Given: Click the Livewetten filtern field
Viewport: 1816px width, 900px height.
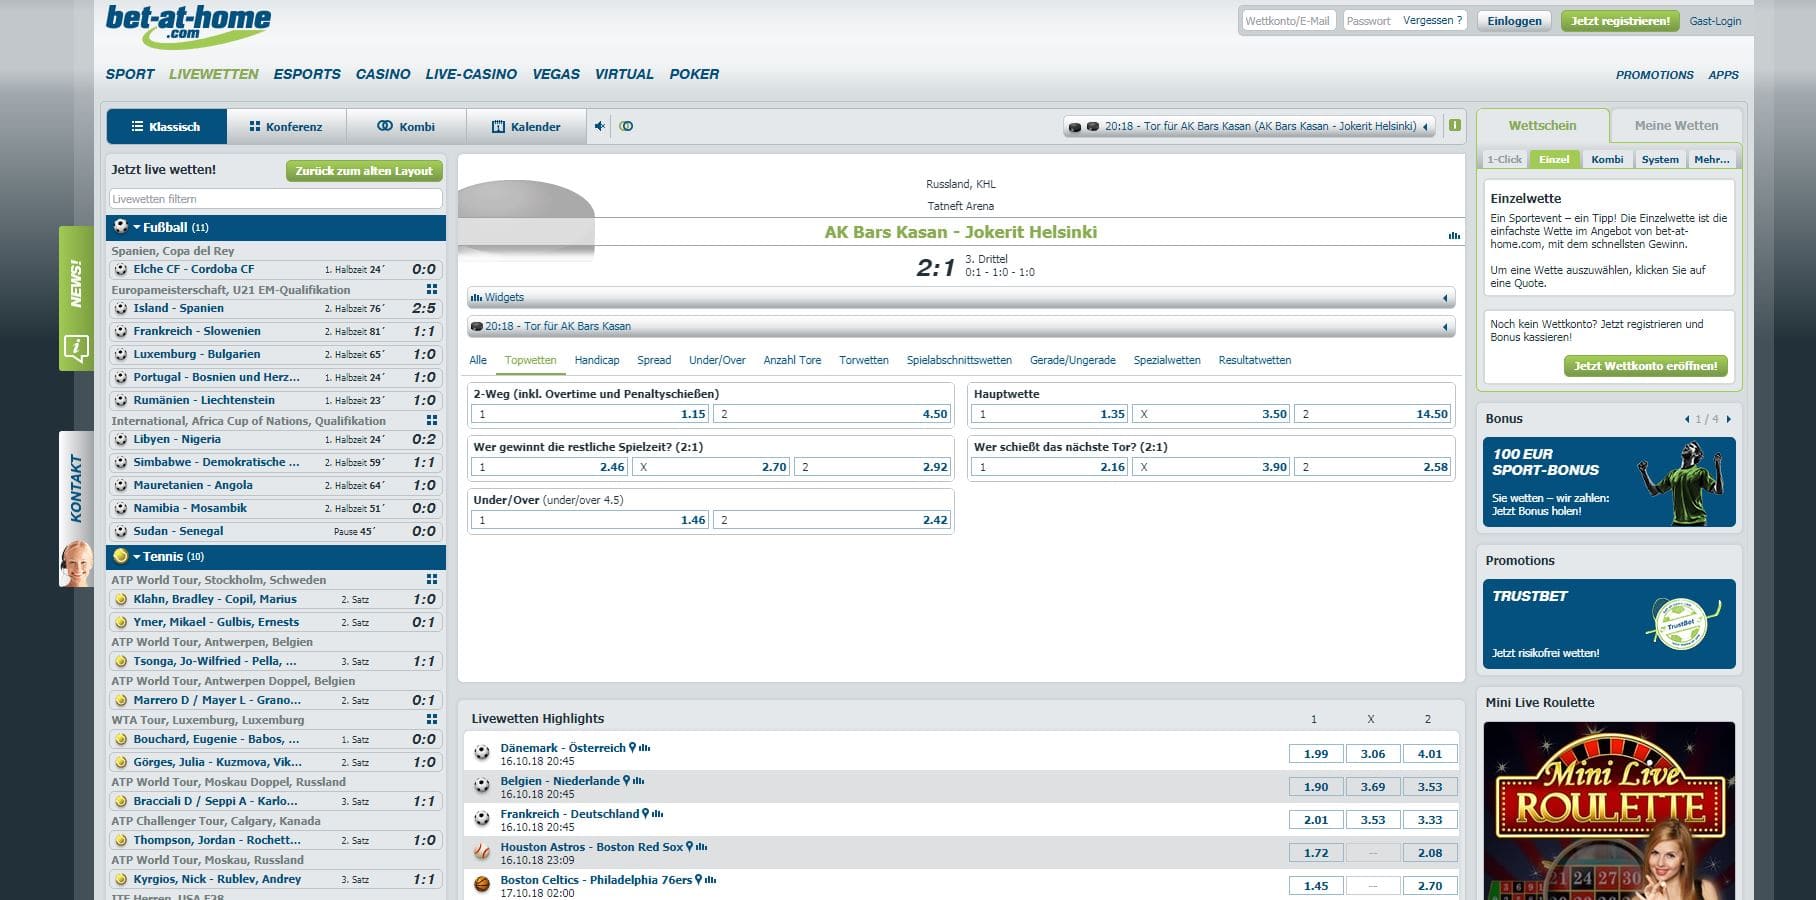Looking at the screenshot, I should (x=275, y=199).
